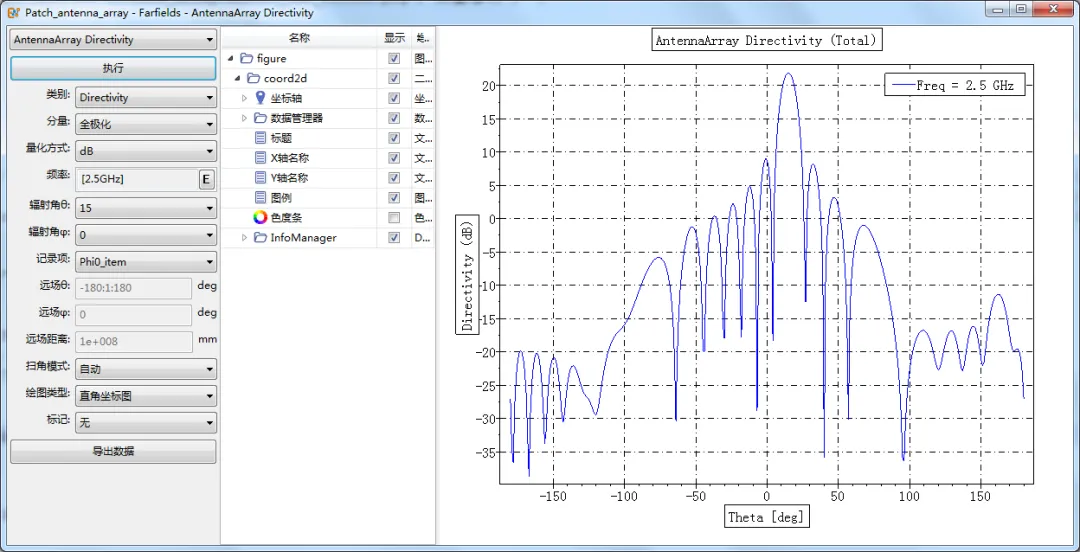Expand the InfoManager tree node
1080x552 pixels.
point(244,238)
